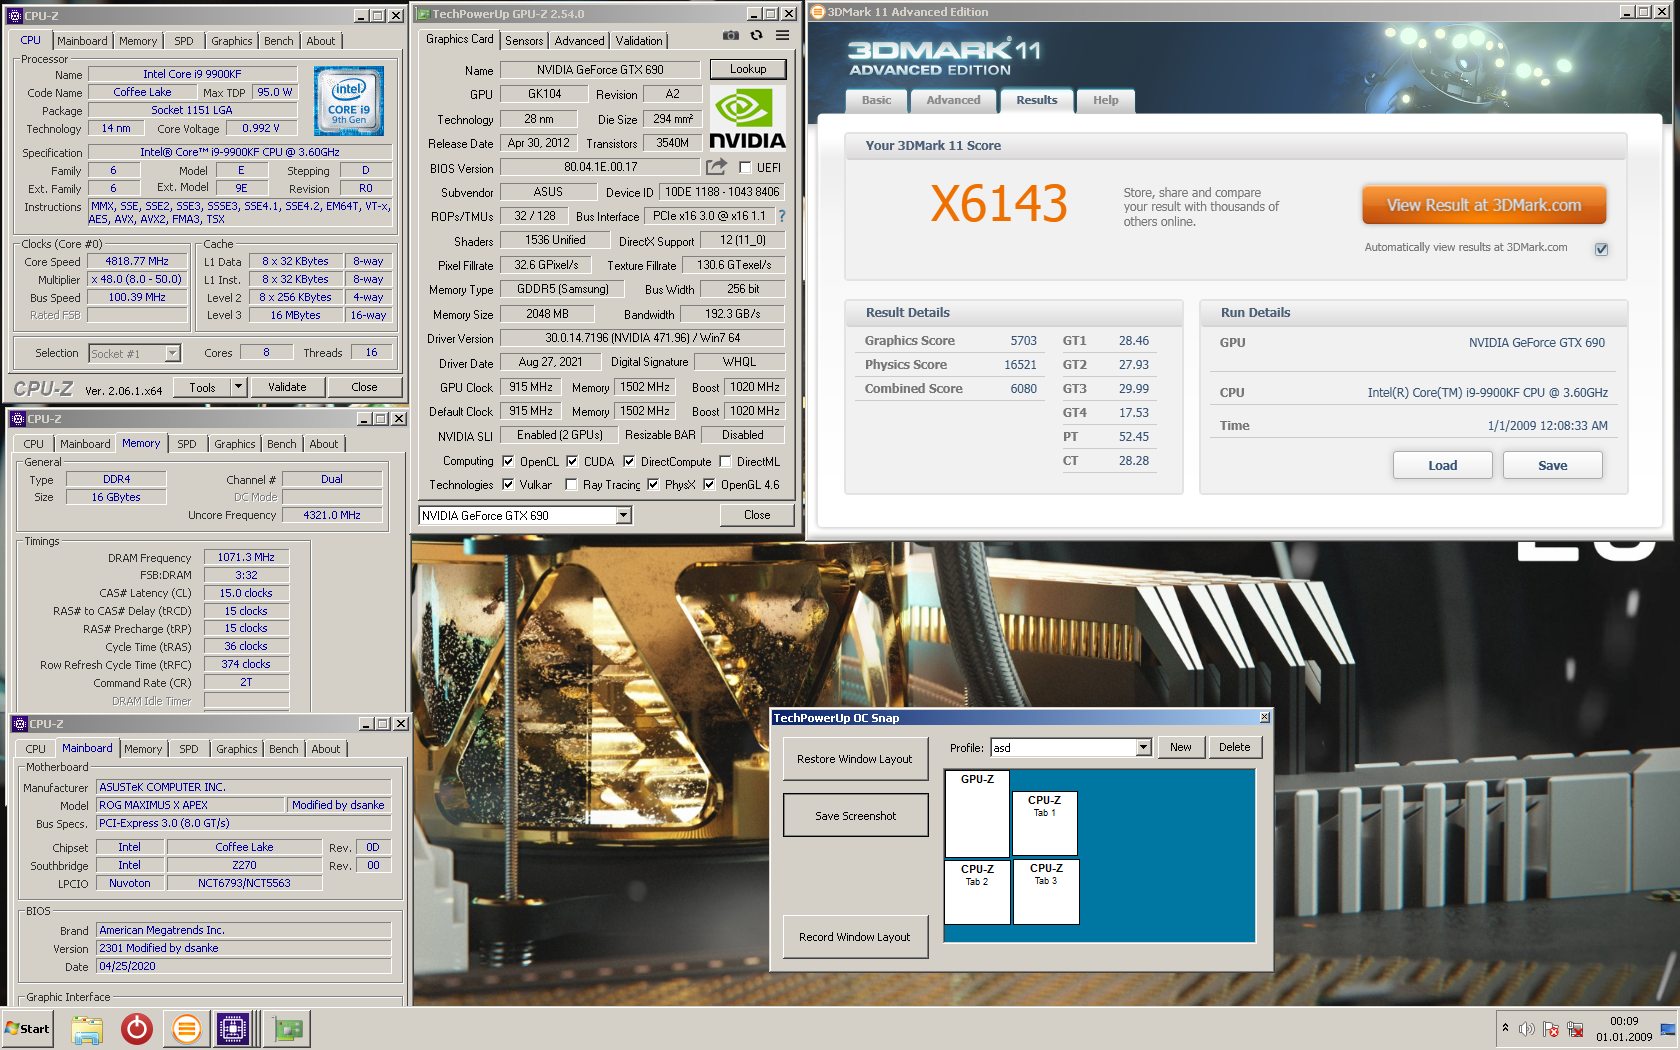Click View Result at 3DMark.com button
1680x1050 pixels.
click(1484, 205)
